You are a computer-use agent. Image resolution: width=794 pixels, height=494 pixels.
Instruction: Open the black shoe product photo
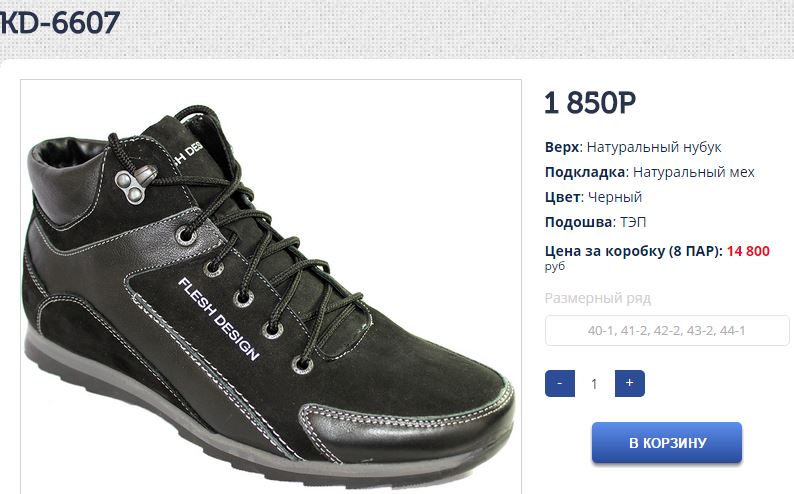271,286
